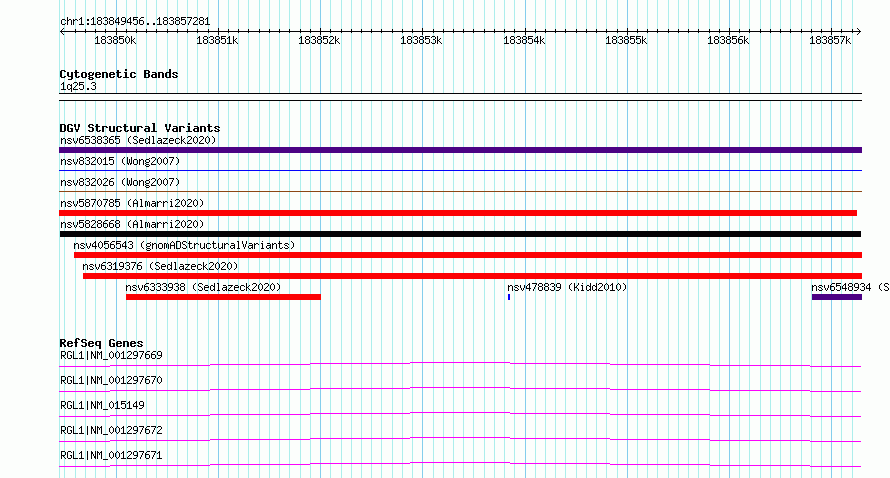The height and width of the screenshot is (478, 890).
Task: Click the 183857k ruler tick label
Action: [x=830, y=41]
